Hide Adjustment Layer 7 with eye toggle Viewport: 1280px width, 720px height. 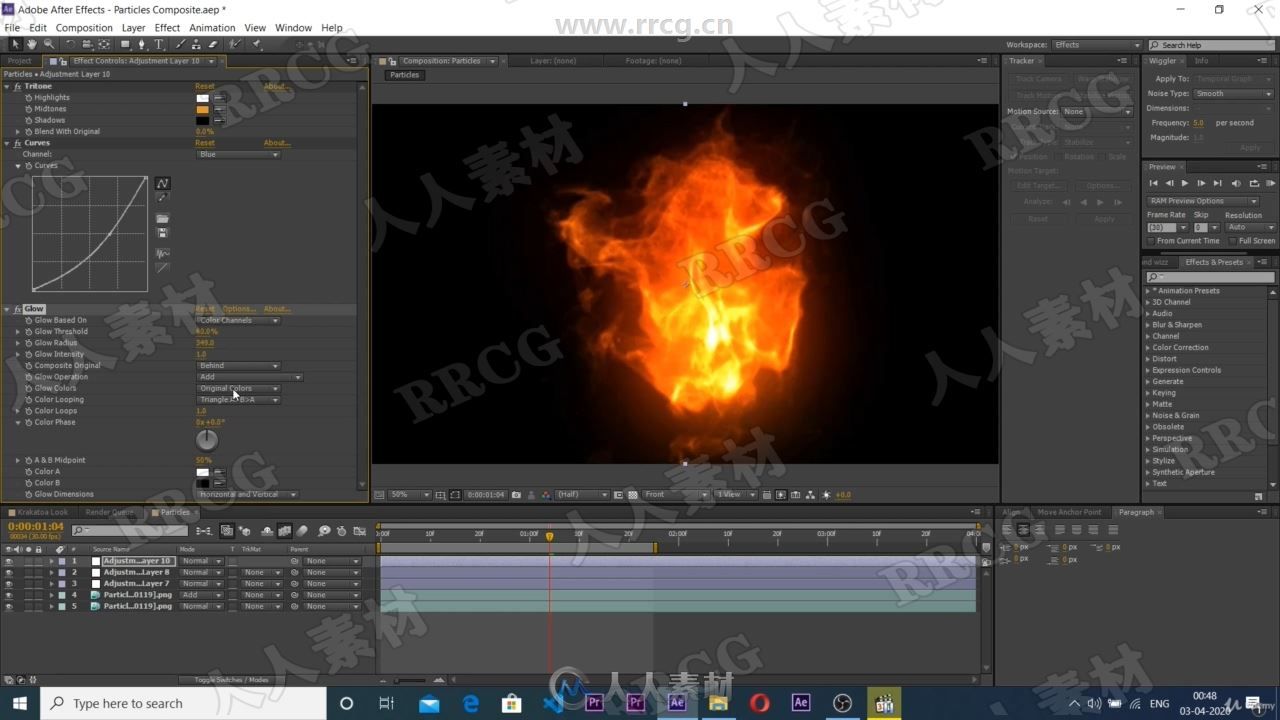tap(9, 584)
